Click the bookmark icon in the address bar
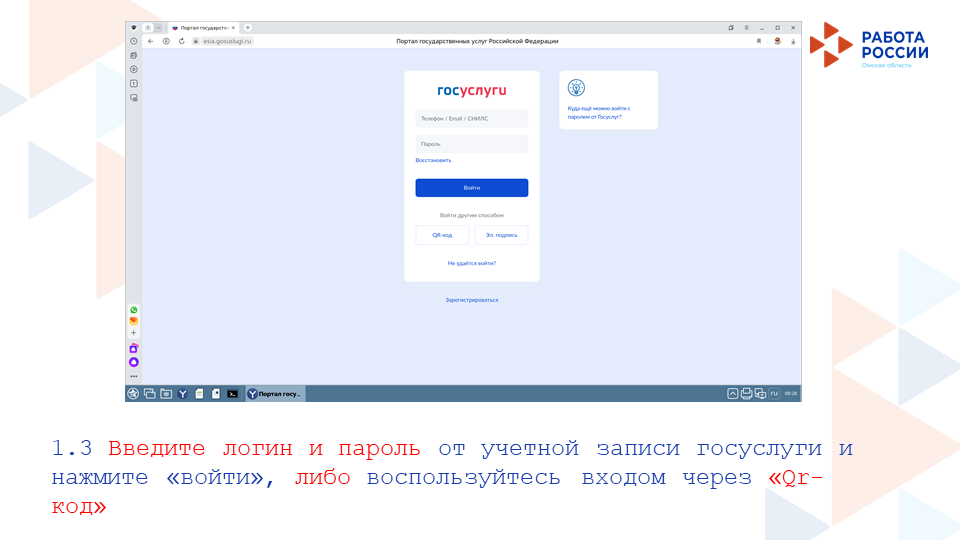Screen dimensions: 960x540 pos(759,41)
